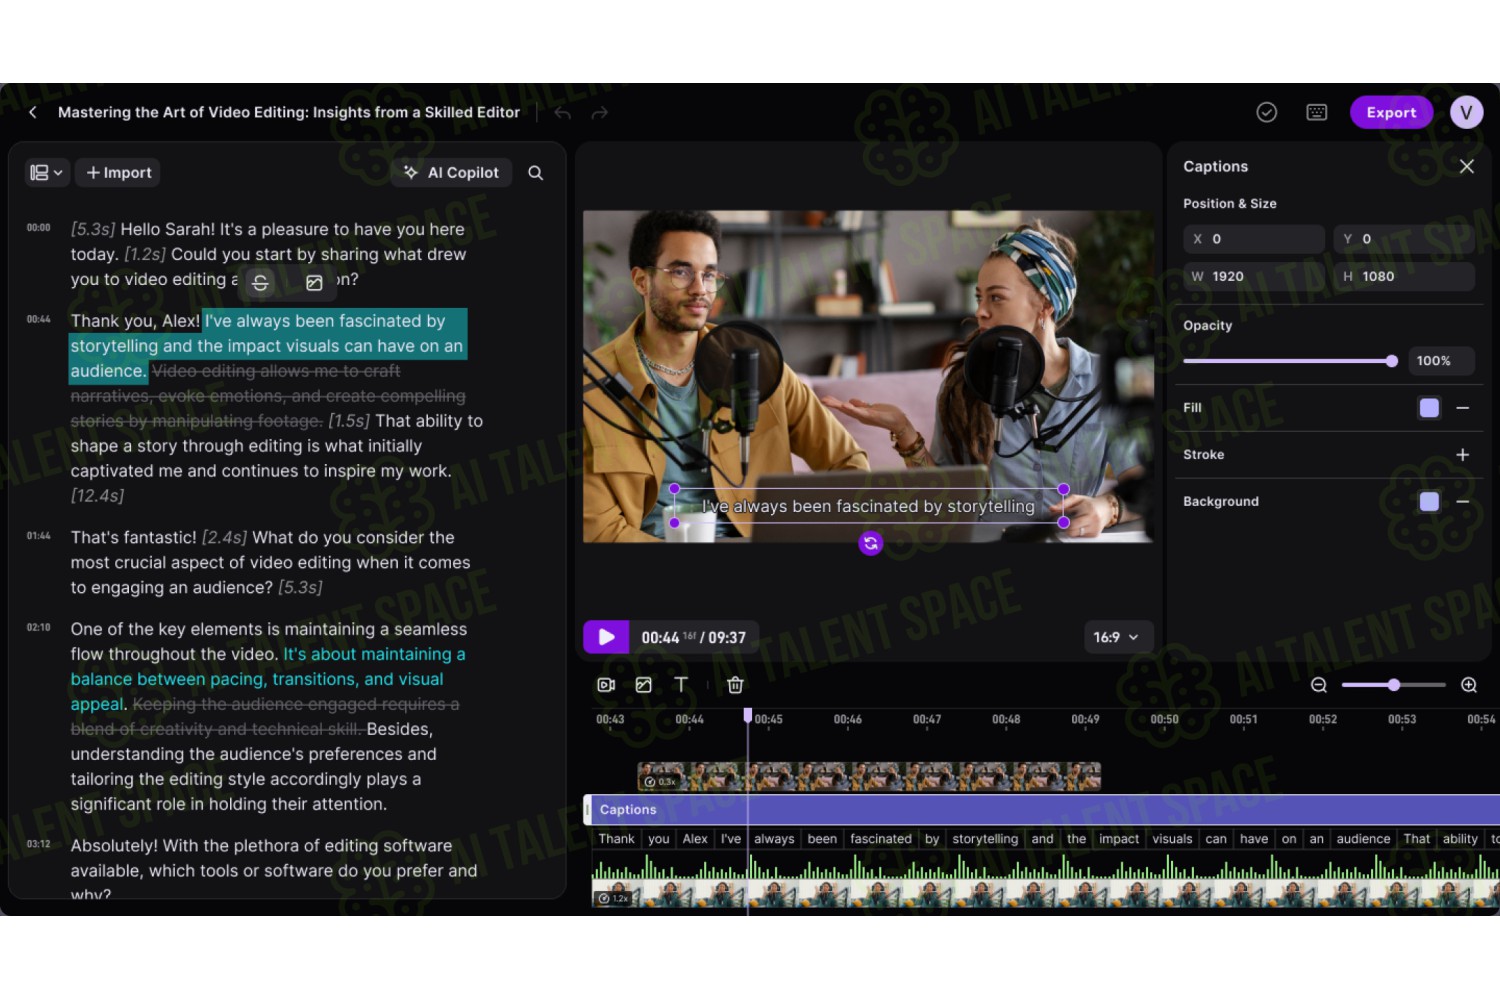1500x1000 pixels.
Task: Click the add text T icon
Action: click(x=681, y=685)
